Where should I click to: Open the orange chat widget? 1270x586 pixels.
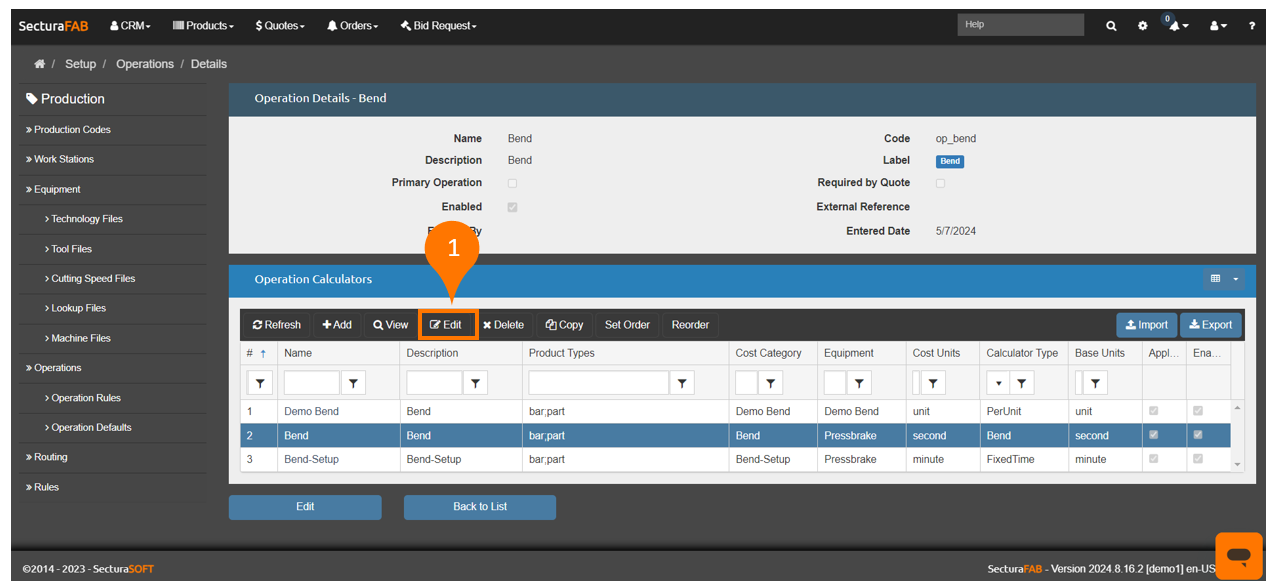pyautogui.click(x=1238, y=555)
